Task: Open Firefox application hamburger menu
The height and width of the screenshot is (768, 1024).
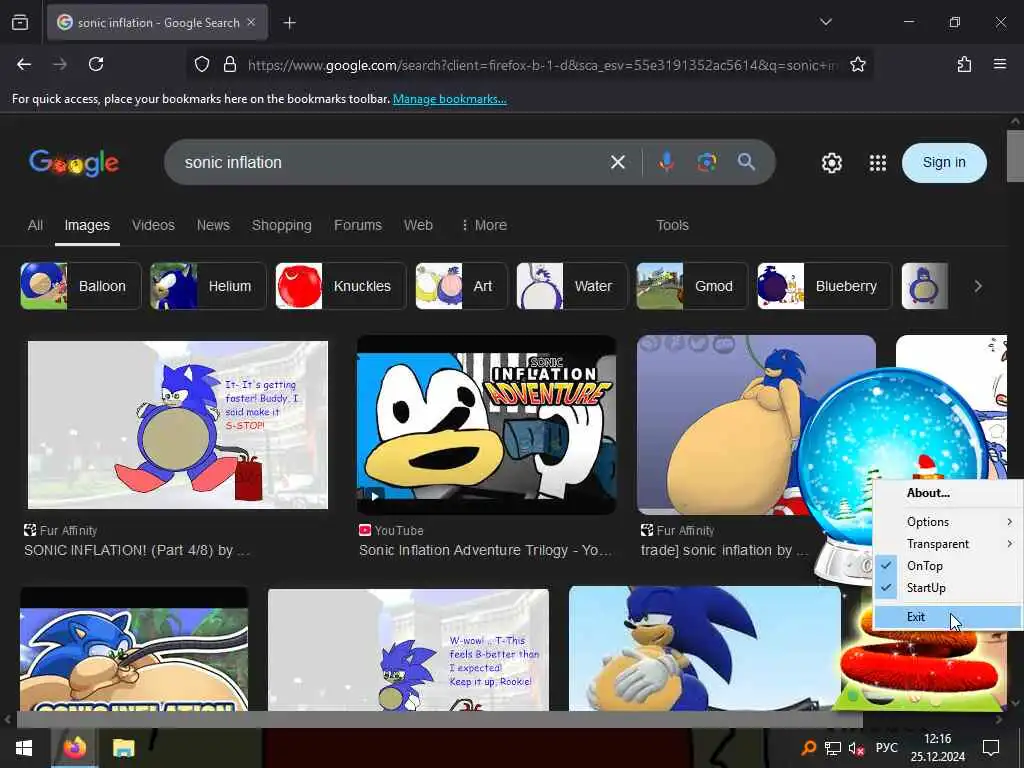Action: [x=999, y=64]
